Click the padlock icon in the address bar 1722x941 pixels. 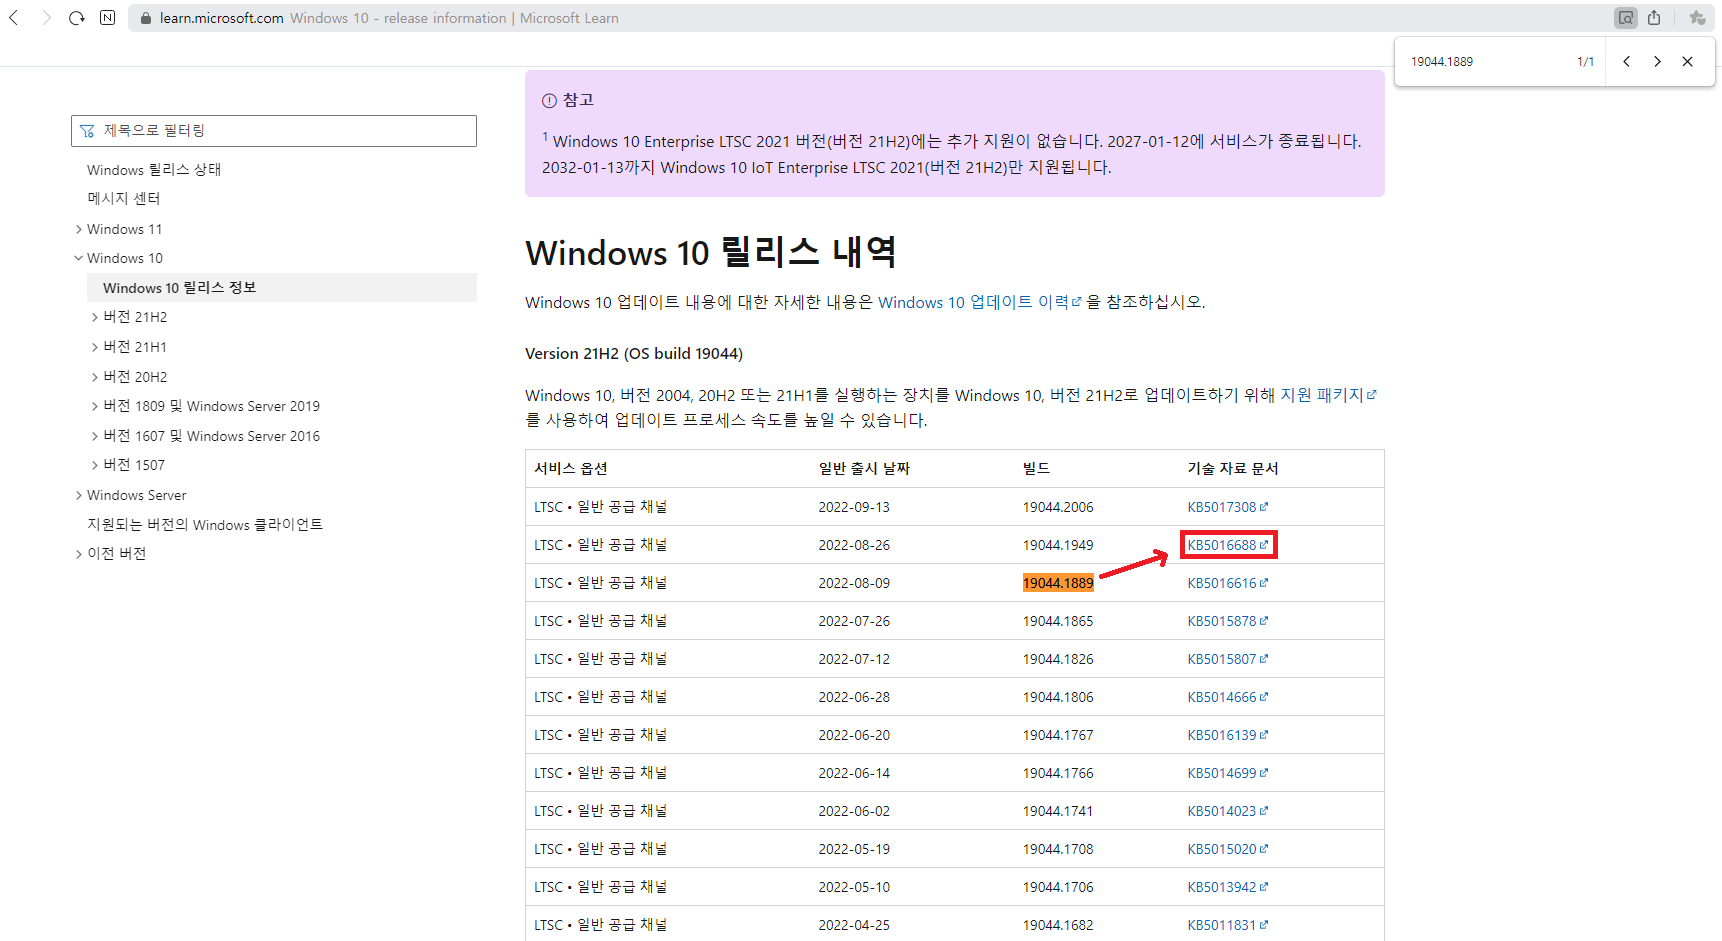click(146, 18)
